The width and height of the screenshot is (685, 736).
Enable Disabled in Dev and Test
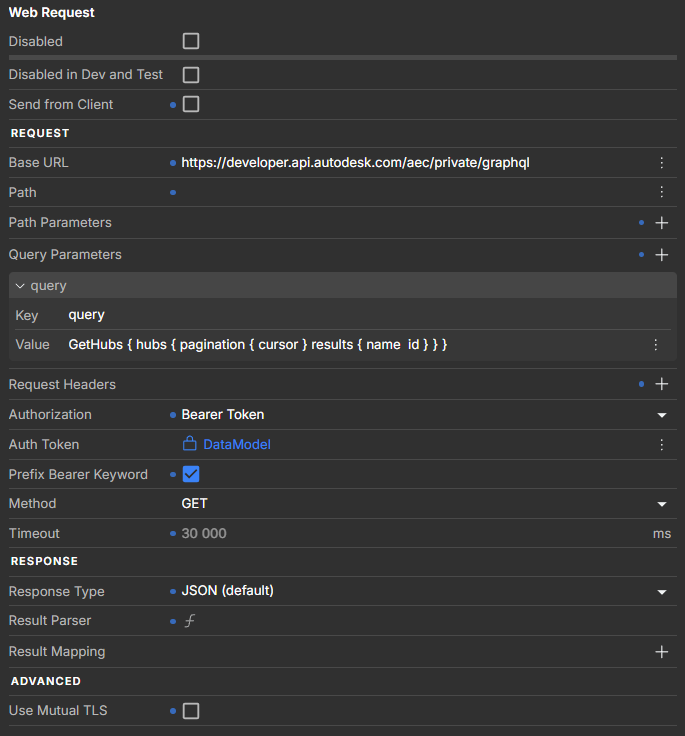pyautogui.click(x=191, y=75)
